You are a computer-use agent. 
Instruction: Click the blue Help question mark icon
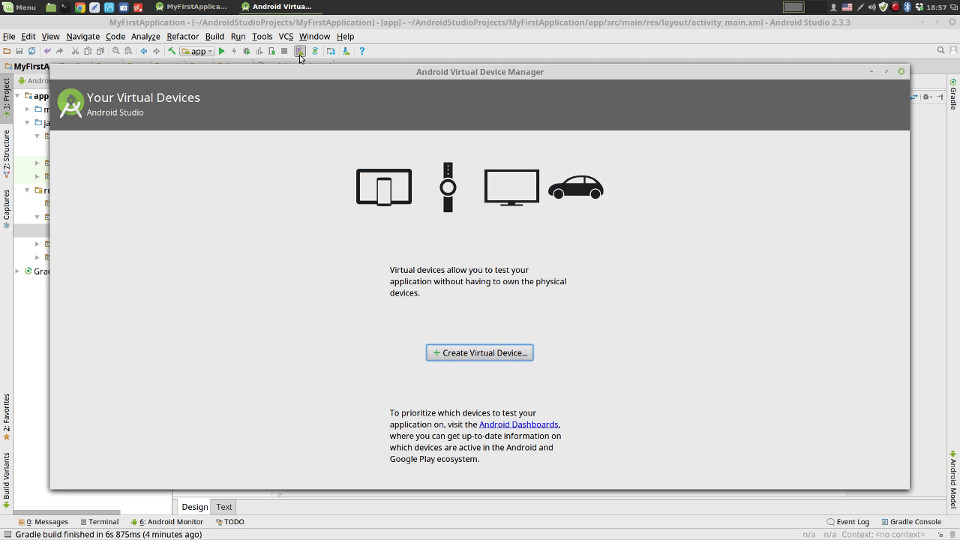[362, 51]
